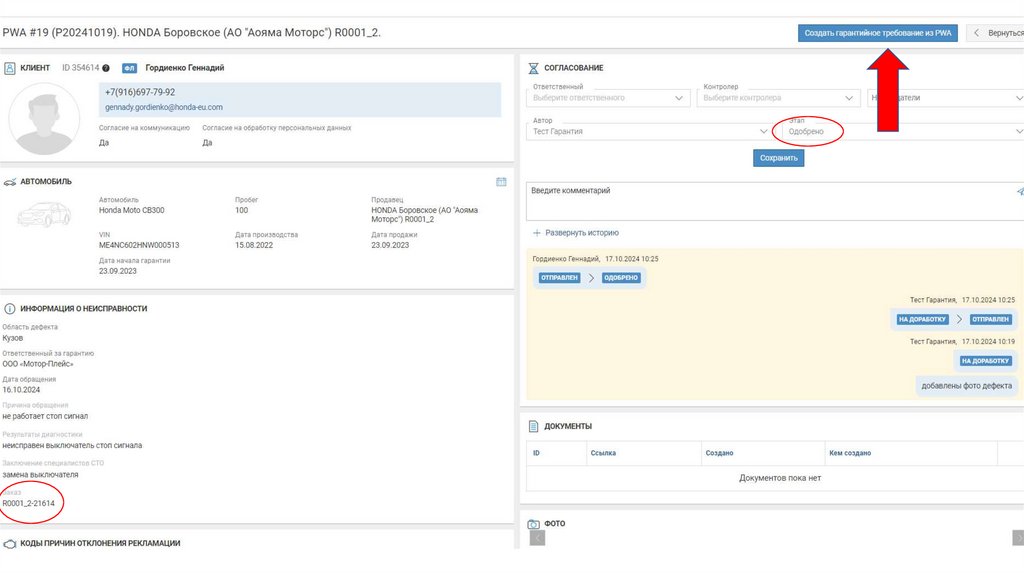Click the documents icon next to Документы
The width and height of the screenshot is (1024, 574).
coord(534,426)
